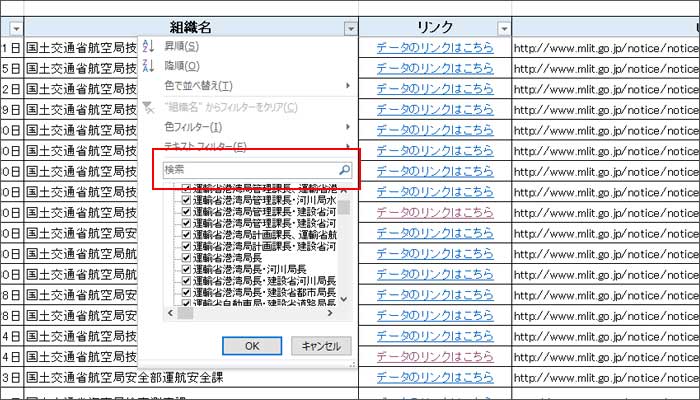Viewport: 700px width, 400px height.
Task: Click the filter list horizontal scroll-right arrow
Action: click(x=331, y=312)
